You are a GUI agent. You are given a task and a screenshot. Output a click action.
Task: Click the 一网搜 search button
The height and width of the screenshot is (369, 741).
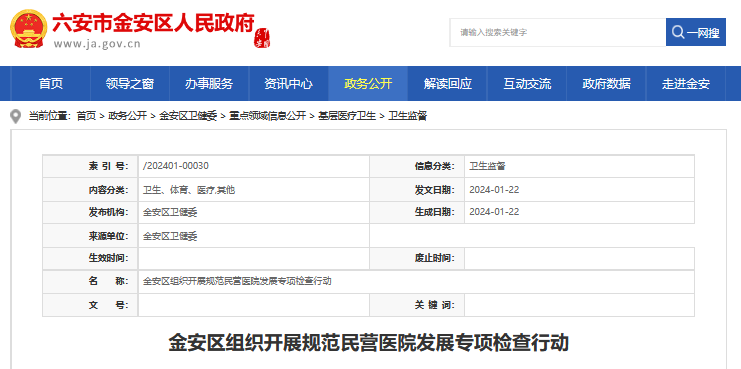pyautogui.click(x=696, y=32)
